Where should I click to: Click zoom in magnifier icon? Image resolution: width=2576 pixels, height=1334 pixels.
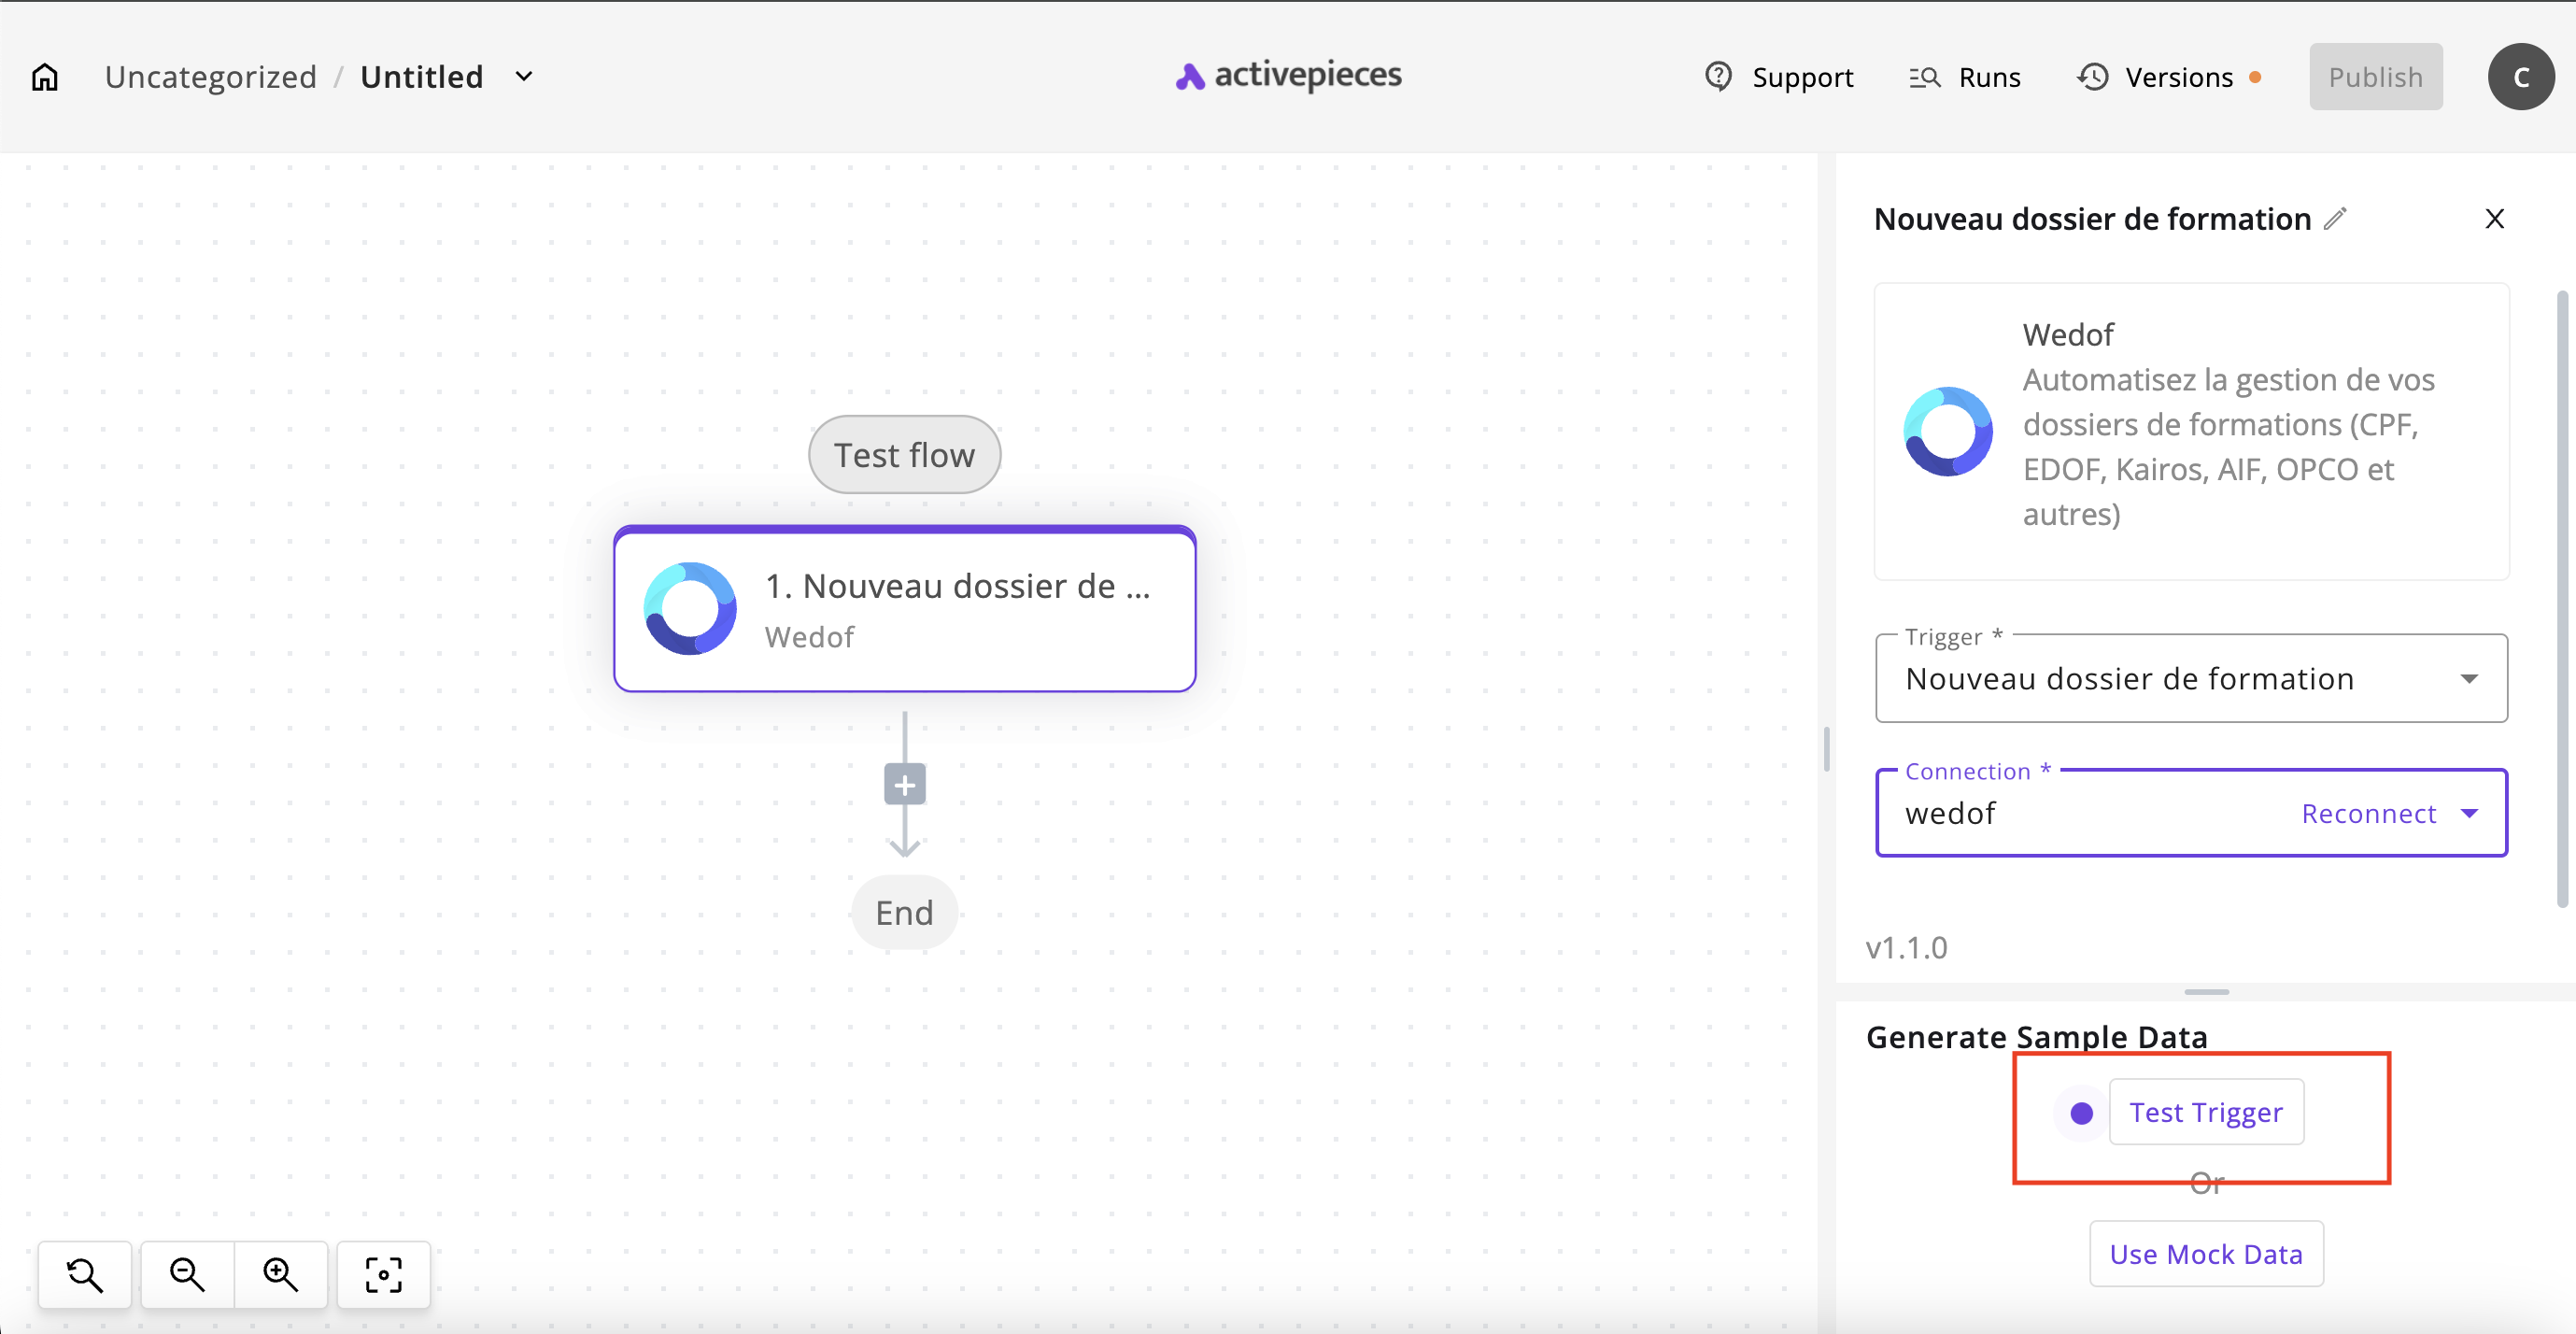tap(280, 1275)
